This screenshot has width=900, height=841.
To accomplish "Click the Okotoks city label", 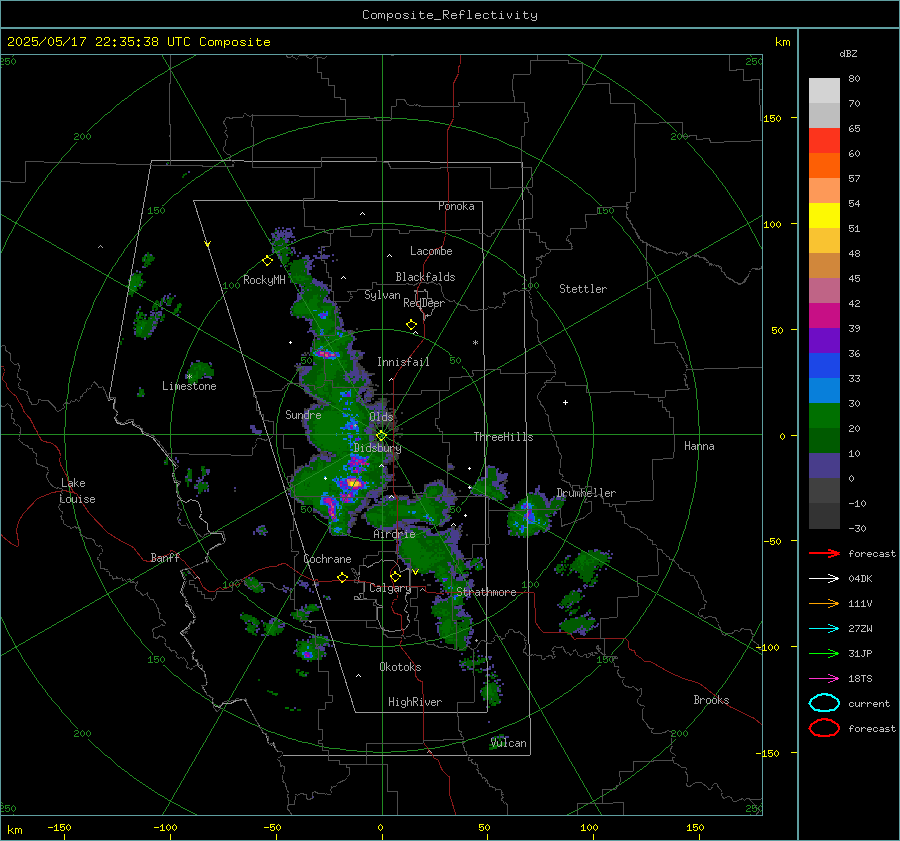I will [400, 667].
